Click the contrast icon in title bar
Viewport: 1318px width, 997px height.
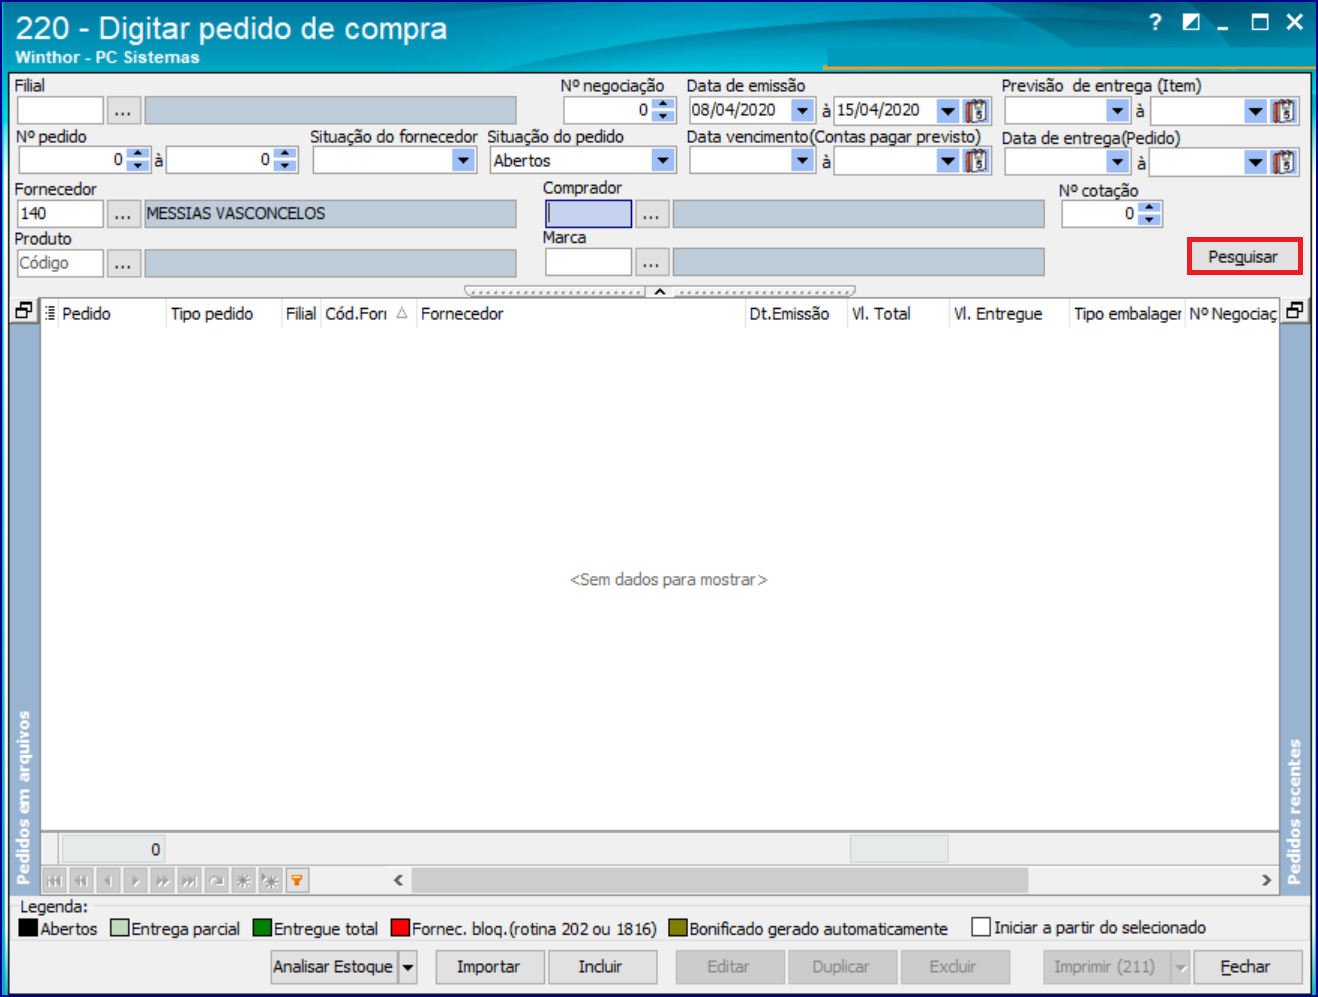tap(1191, 22)
